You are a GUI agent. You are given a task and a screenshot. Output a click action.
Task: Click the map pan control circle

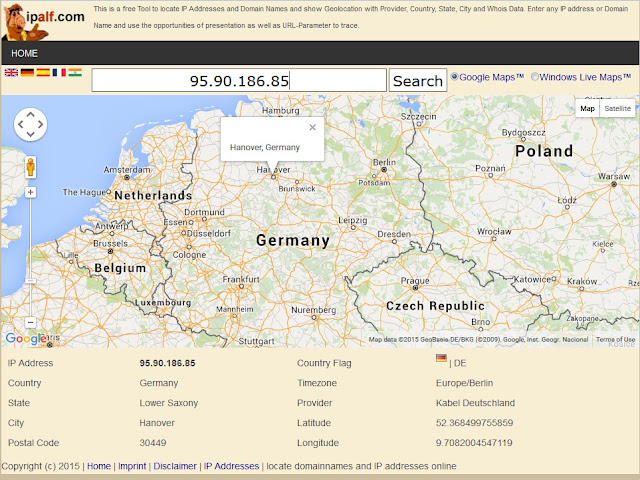(x=31, y=124)
